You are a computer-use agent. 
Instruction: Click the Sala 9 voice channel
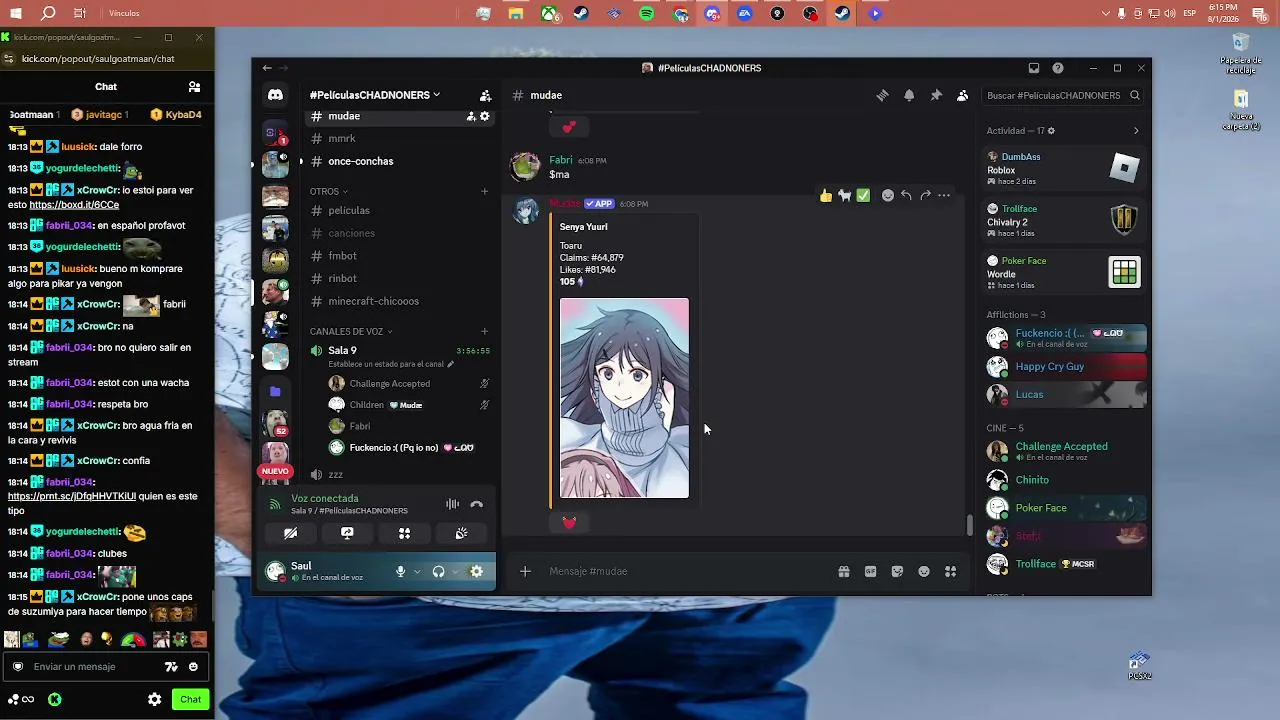[400, 350]
